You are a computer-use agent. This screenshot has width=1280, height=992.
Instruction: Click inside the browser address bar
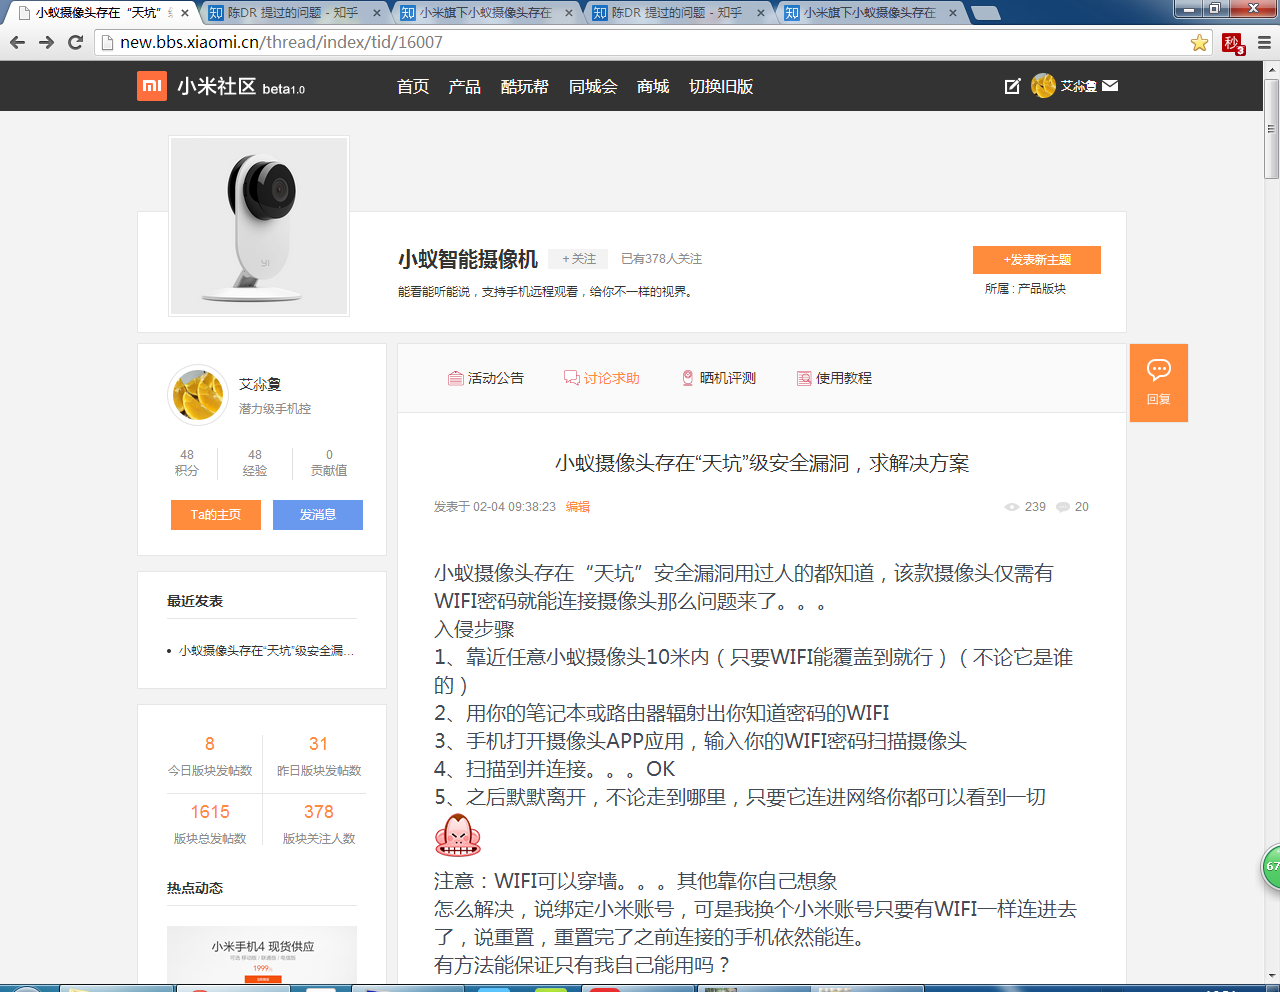(400, 44)
